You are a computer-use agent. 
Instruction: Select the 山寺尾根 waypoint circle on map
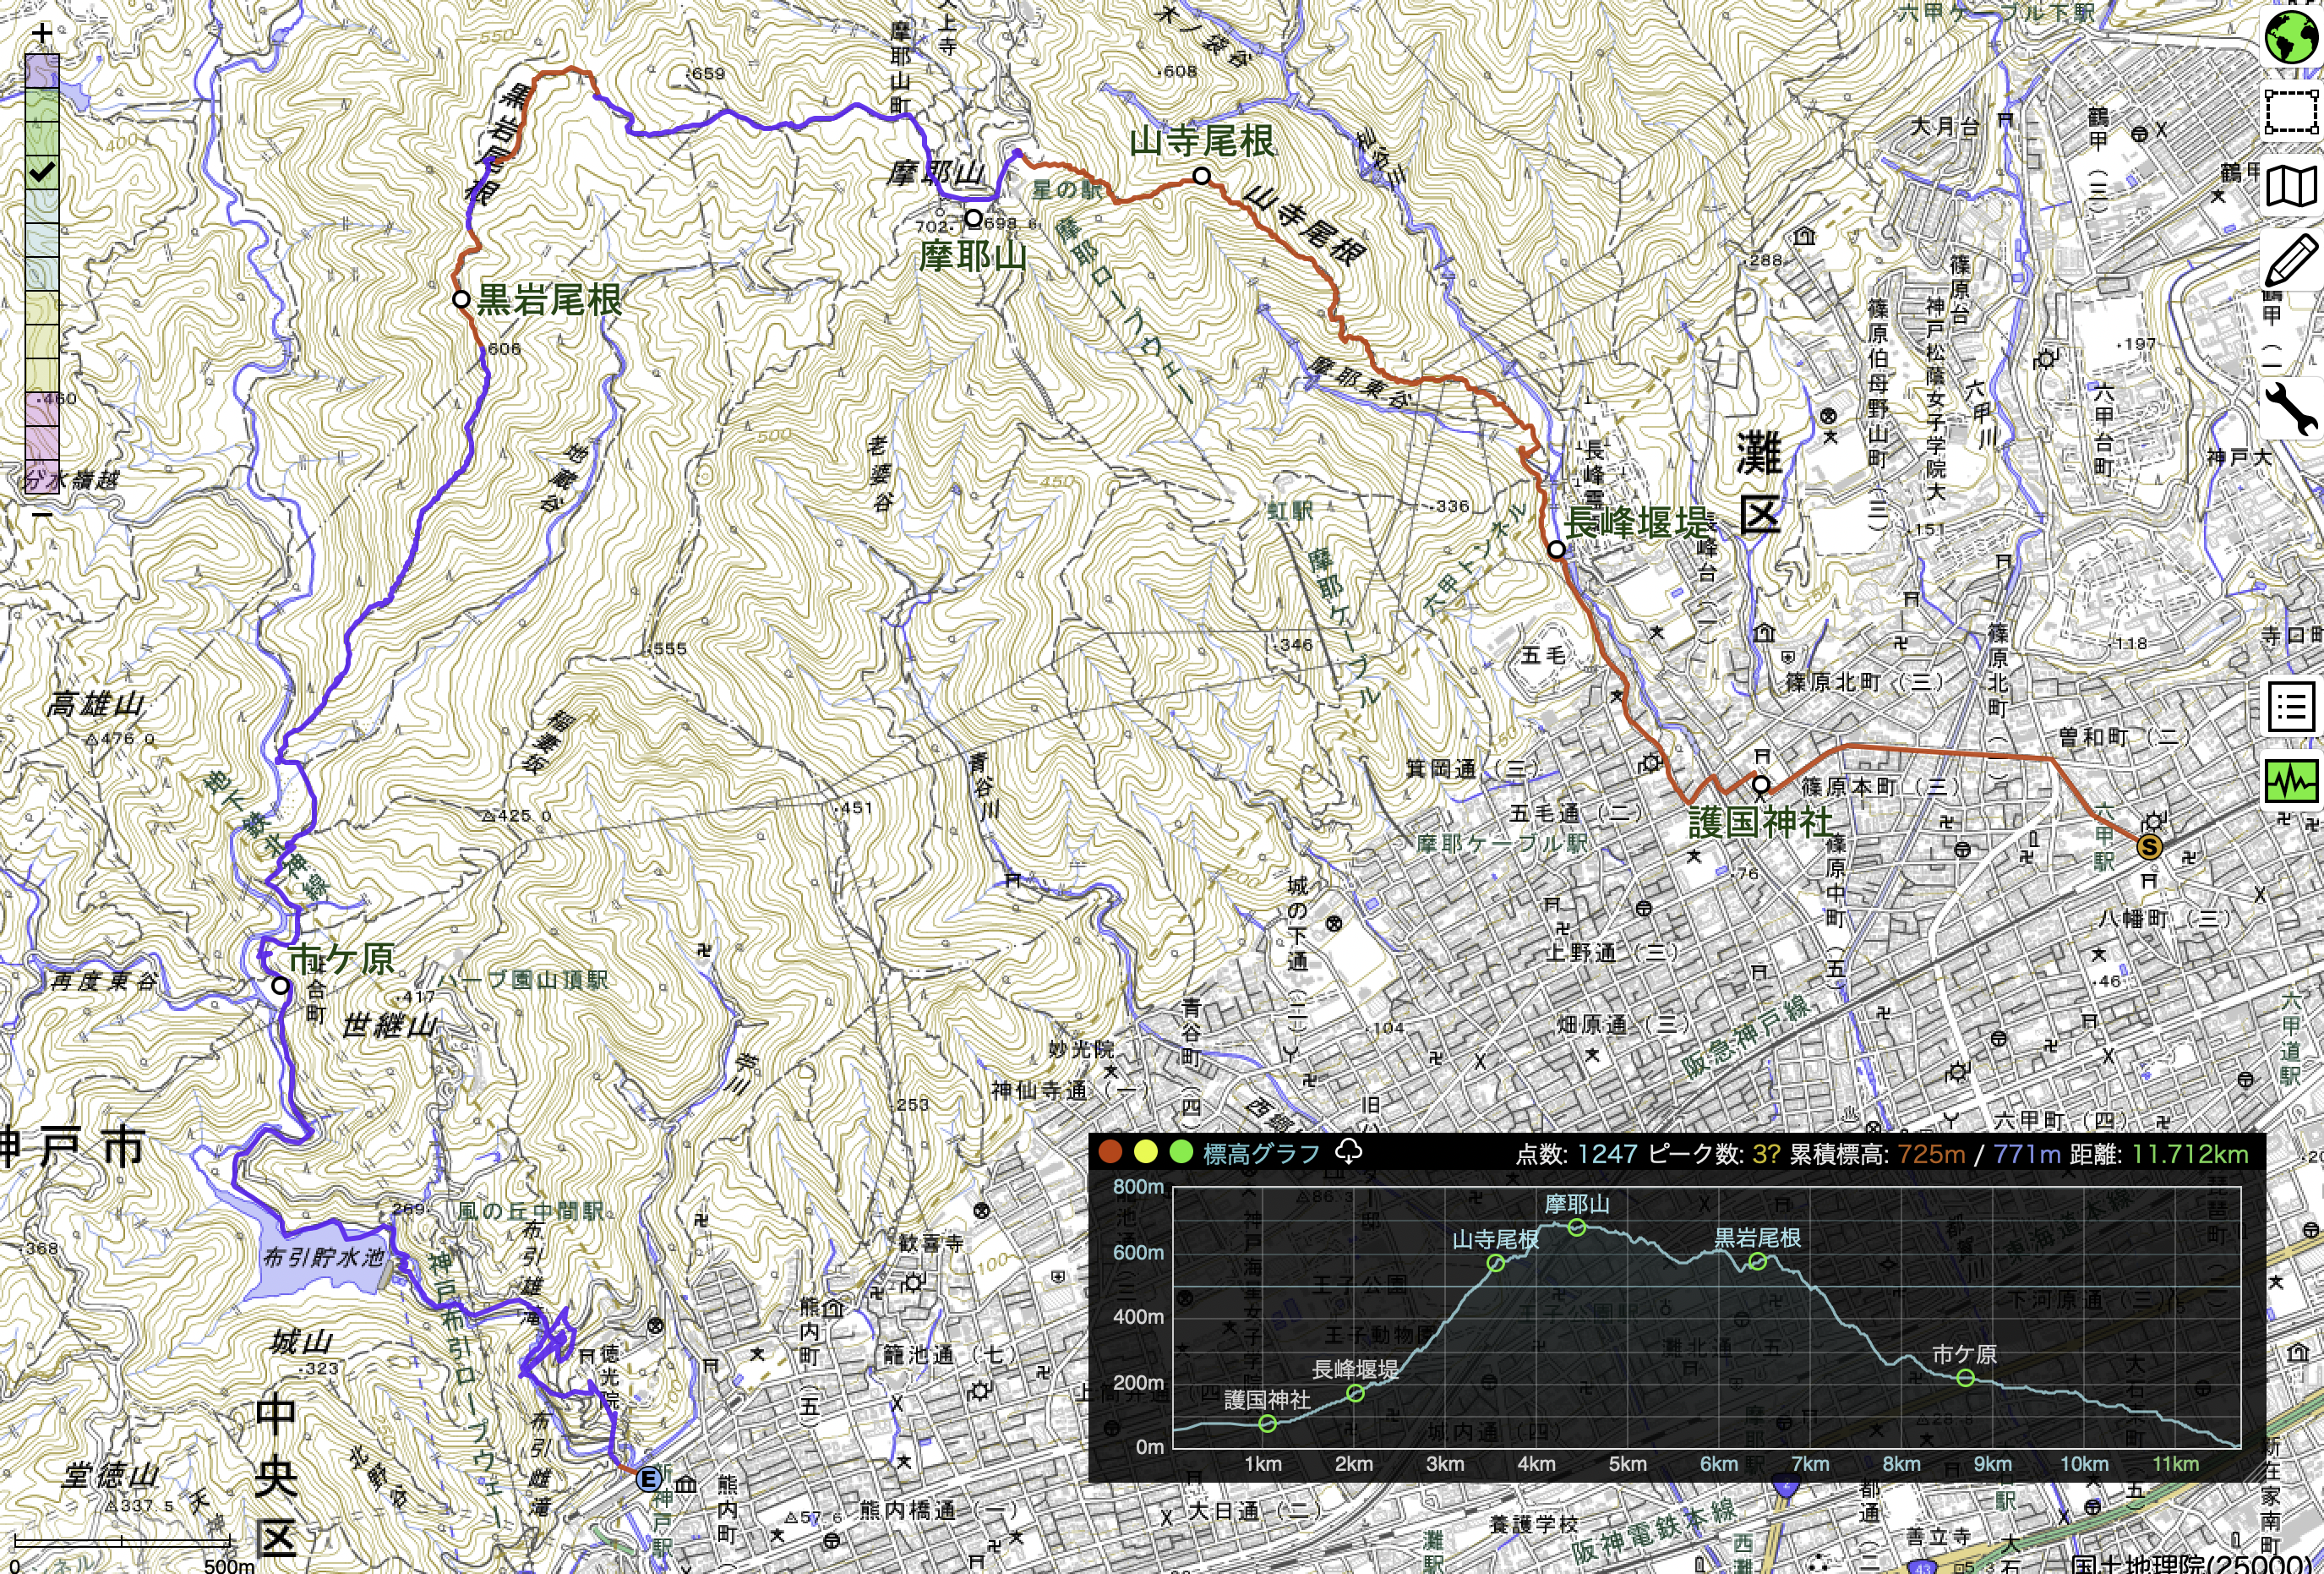point(1202,176)
